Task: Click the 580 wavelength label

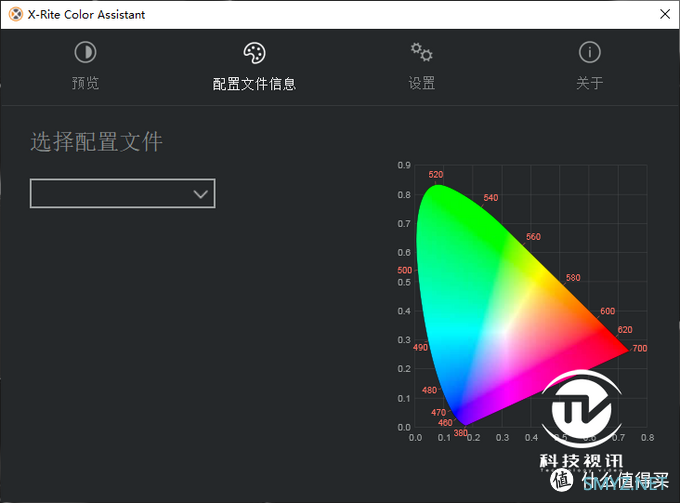Action: (573, 278)
